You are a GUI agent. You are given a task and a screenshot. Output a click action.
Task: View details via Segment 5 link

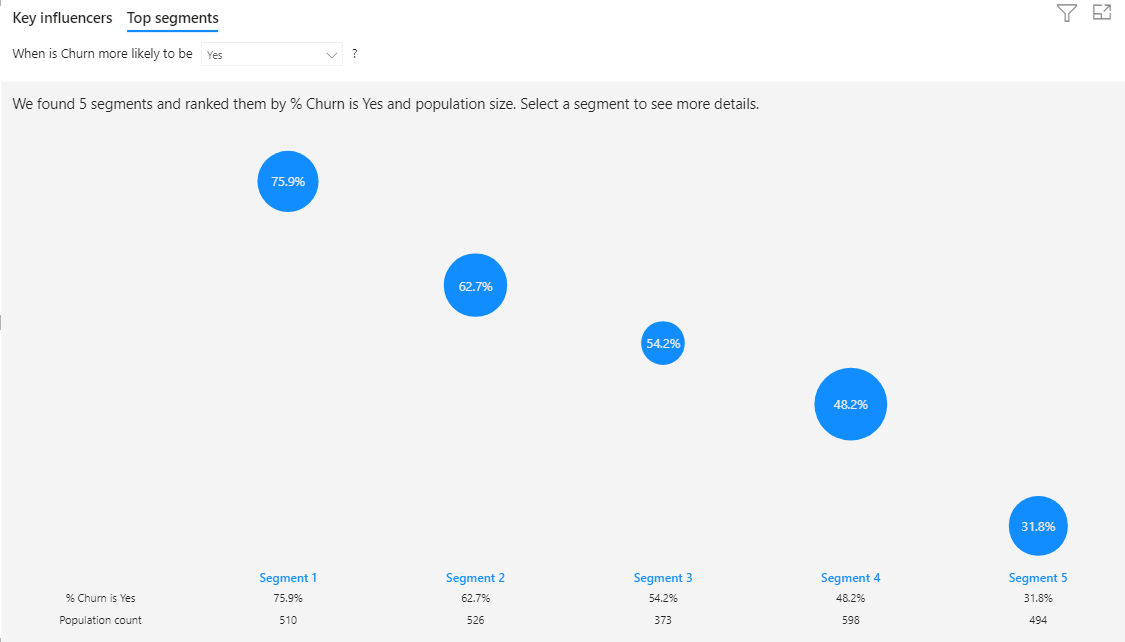[1038, 578]
